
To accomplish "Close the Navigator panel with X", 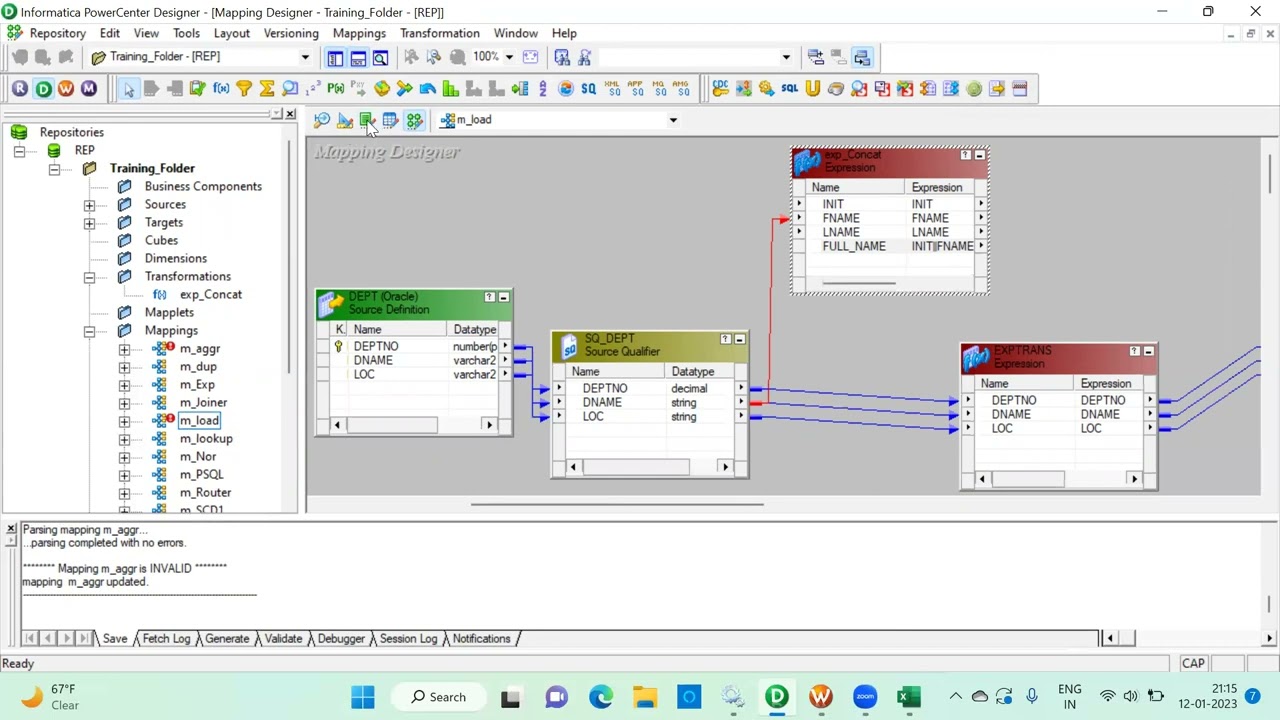I will [x=290, y=114].
